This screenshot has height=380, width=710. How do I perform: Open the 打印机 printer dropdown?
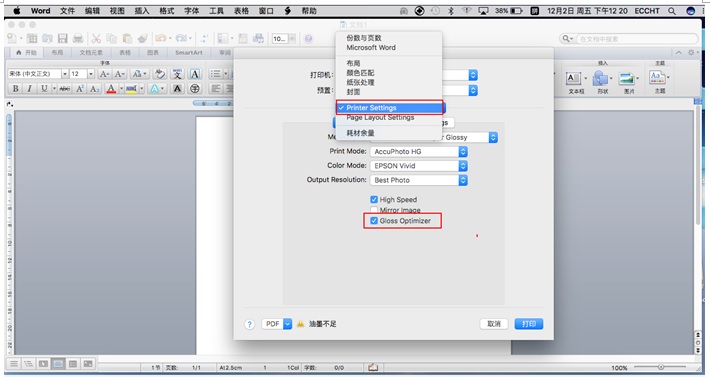473,75
